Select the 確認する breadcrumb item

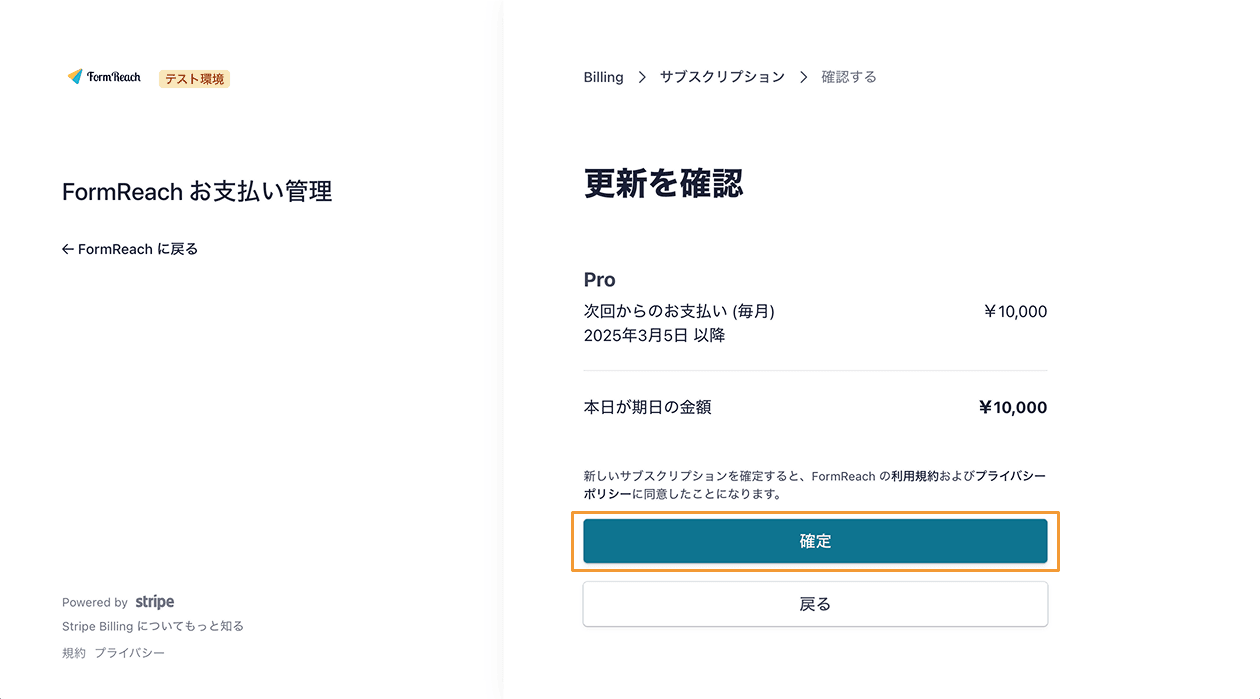848,76
